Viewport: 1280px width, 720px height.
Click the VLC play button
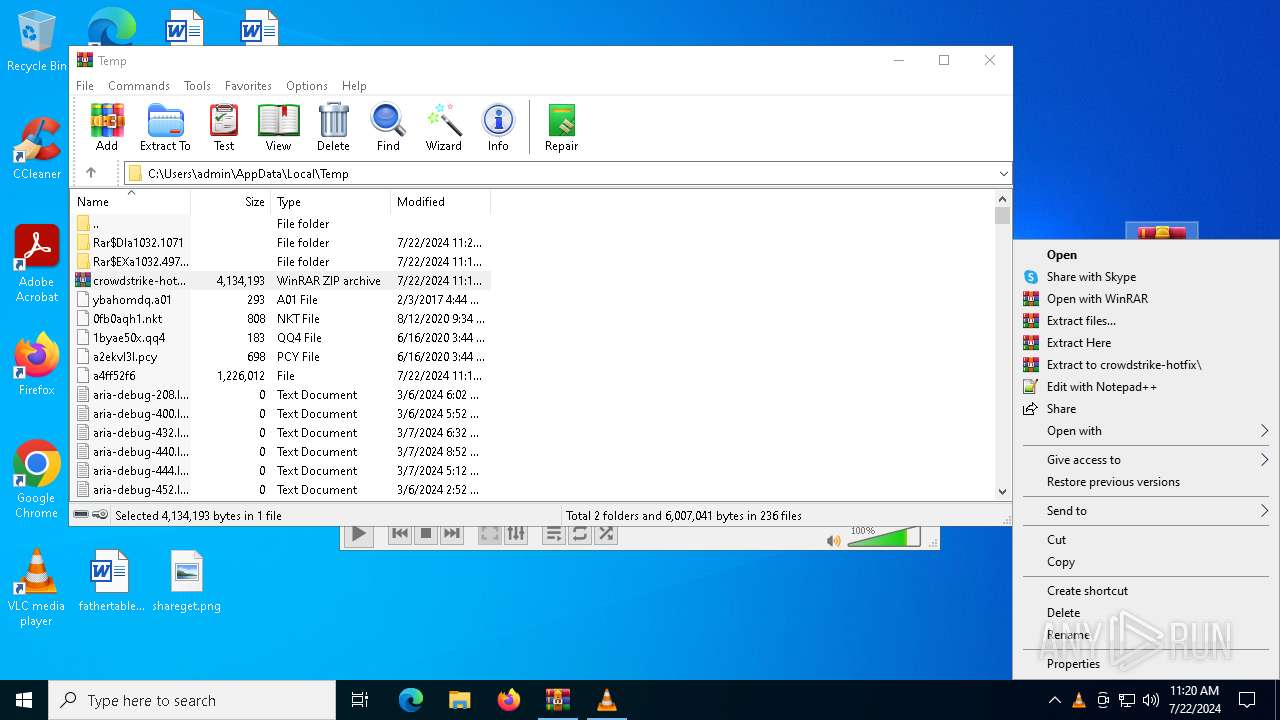click(358, 535)
